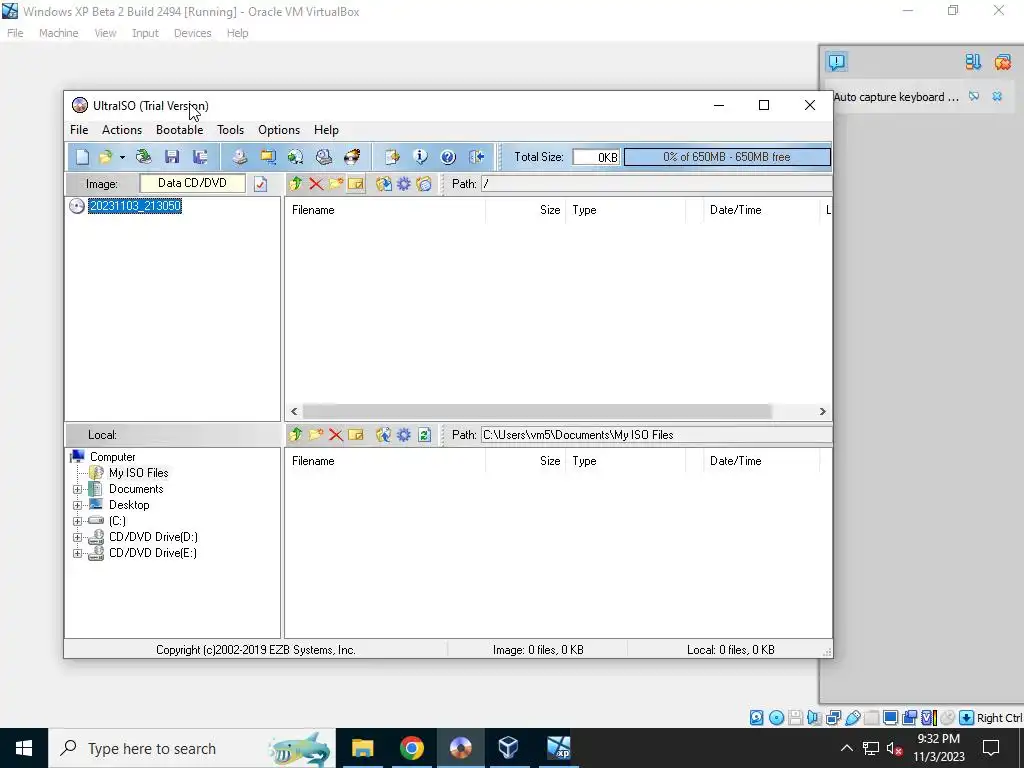
Task: Sort the image file list by Size column
Action: (x=525, y=210)
